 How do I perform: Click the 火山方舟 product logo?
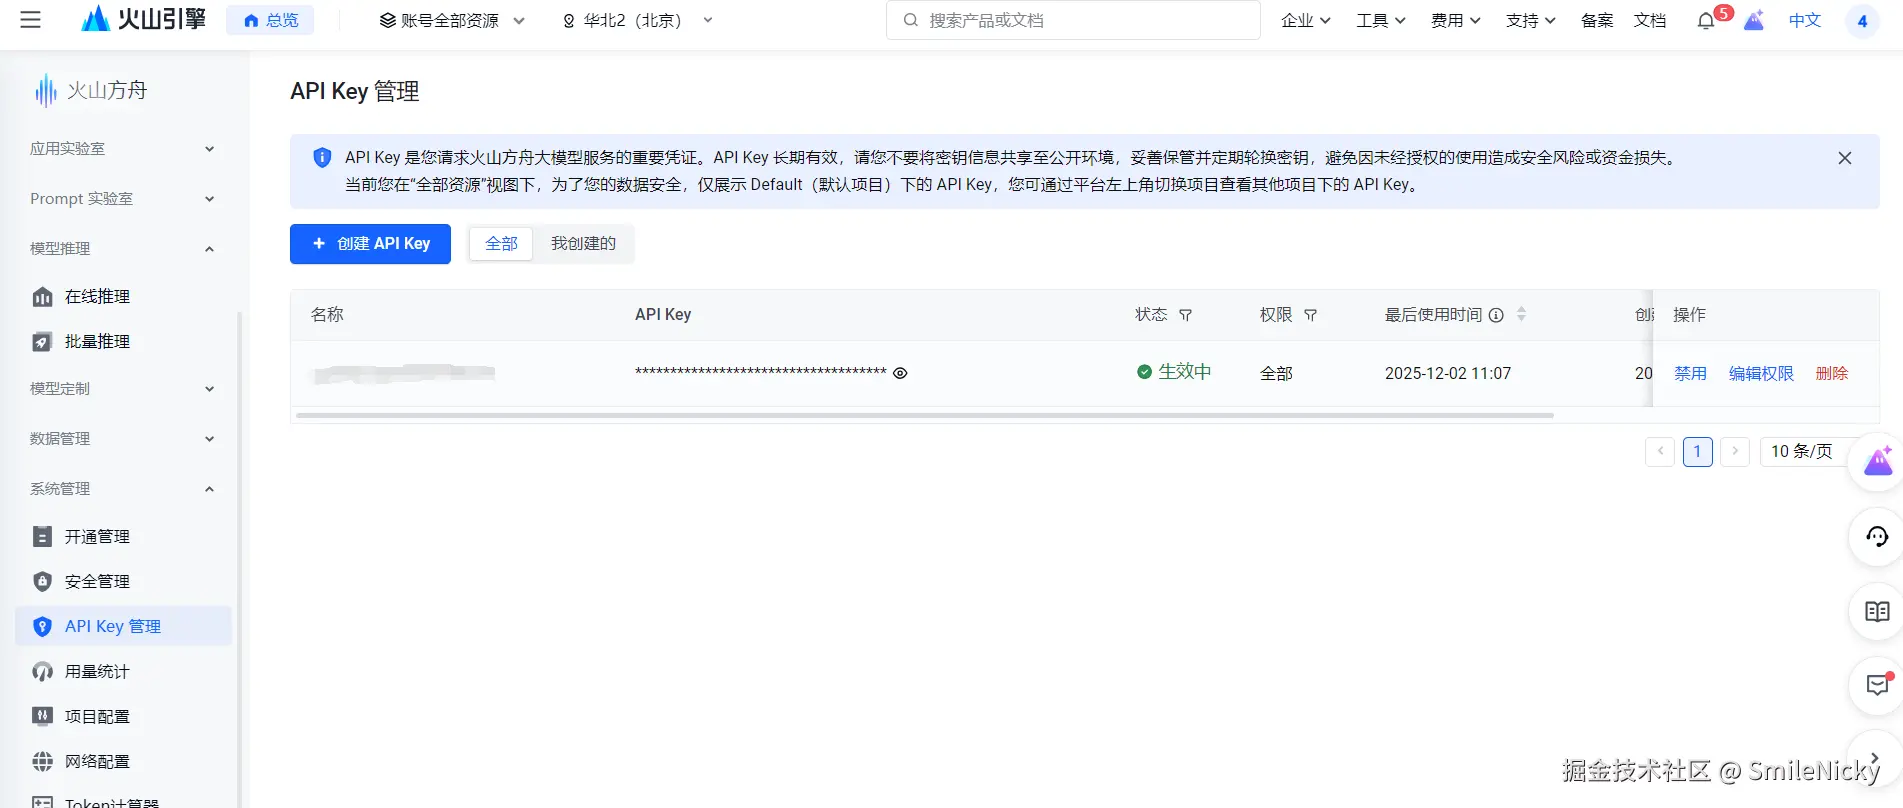point(91,90)
